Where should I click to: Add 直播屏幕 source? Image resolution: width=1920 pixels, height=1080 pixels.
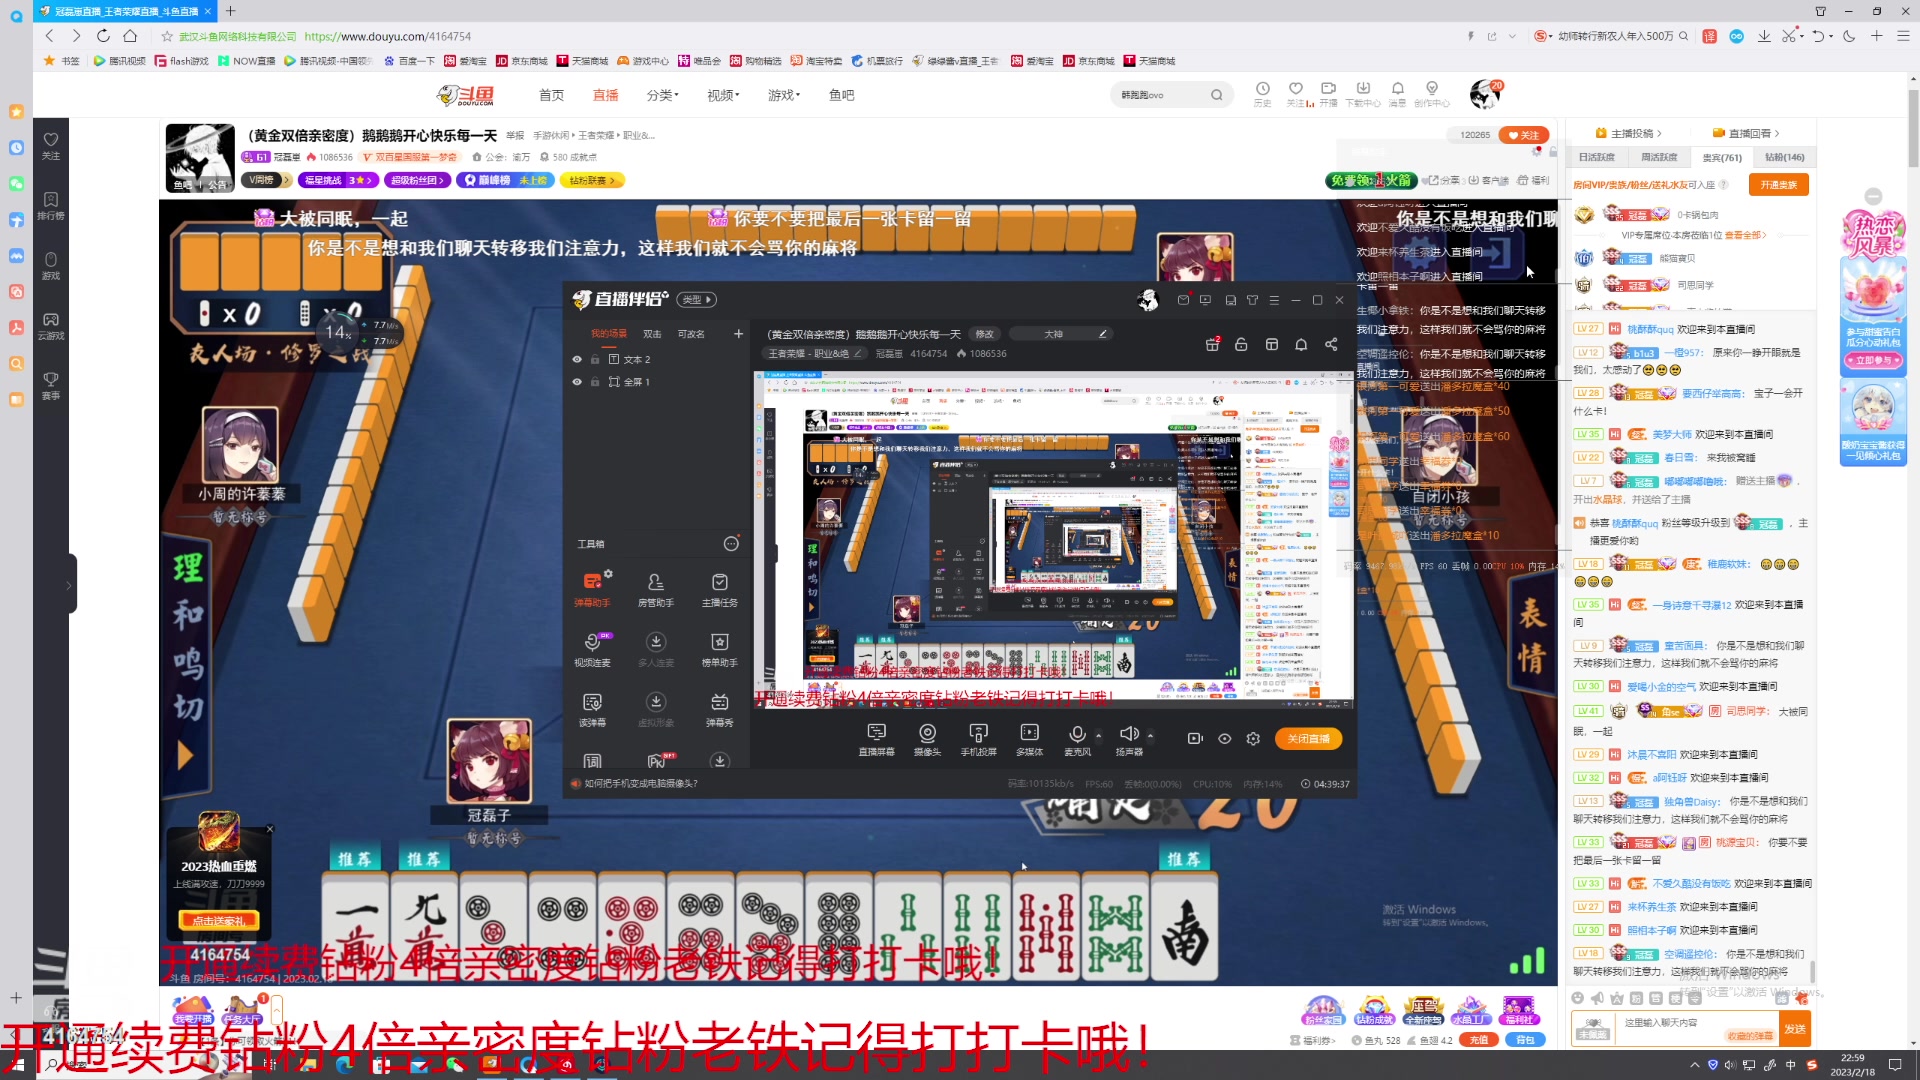pyautogui.click(x=877, y=740)
